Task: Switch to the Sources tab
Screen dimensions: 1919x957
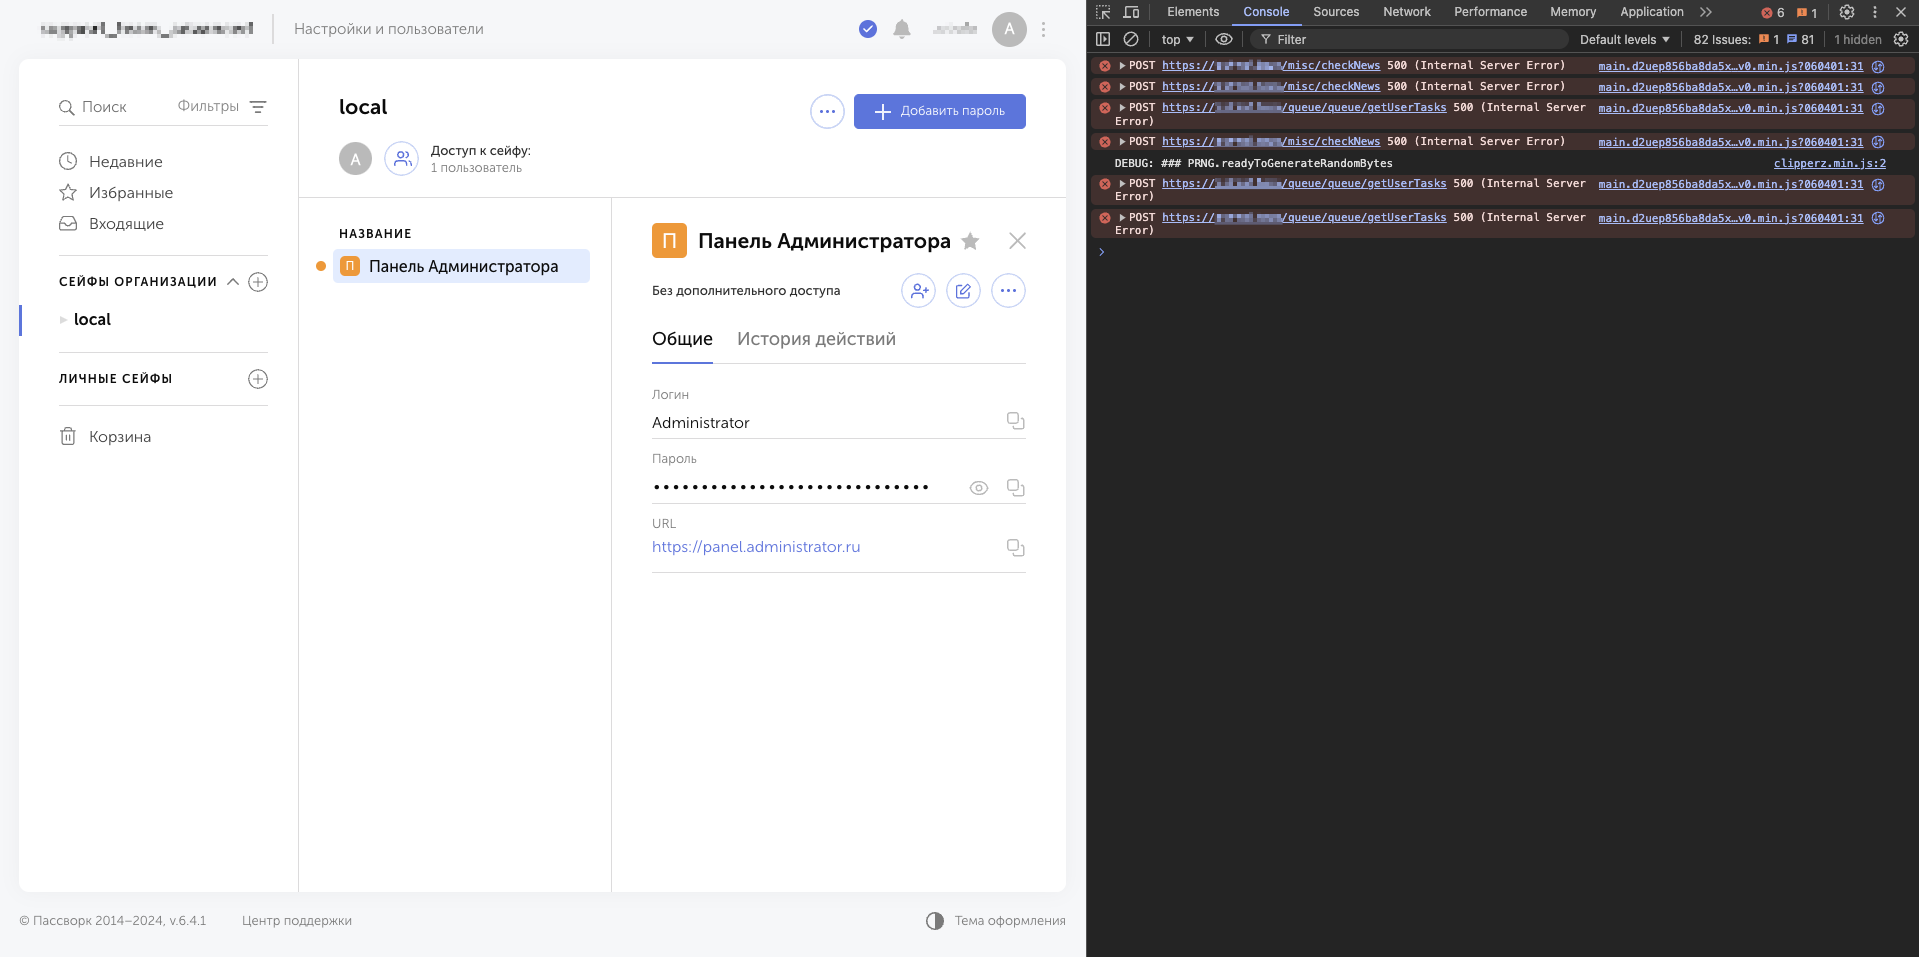Action: [1336, 12]
